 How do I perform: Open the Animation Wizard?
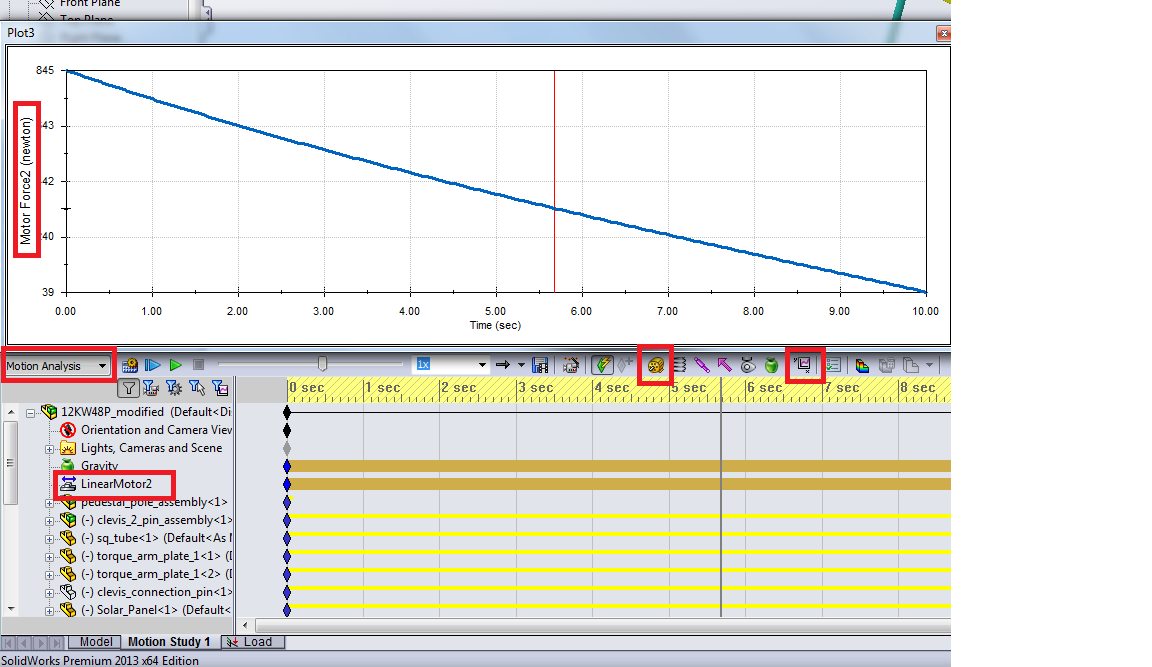tap(571, 365)
